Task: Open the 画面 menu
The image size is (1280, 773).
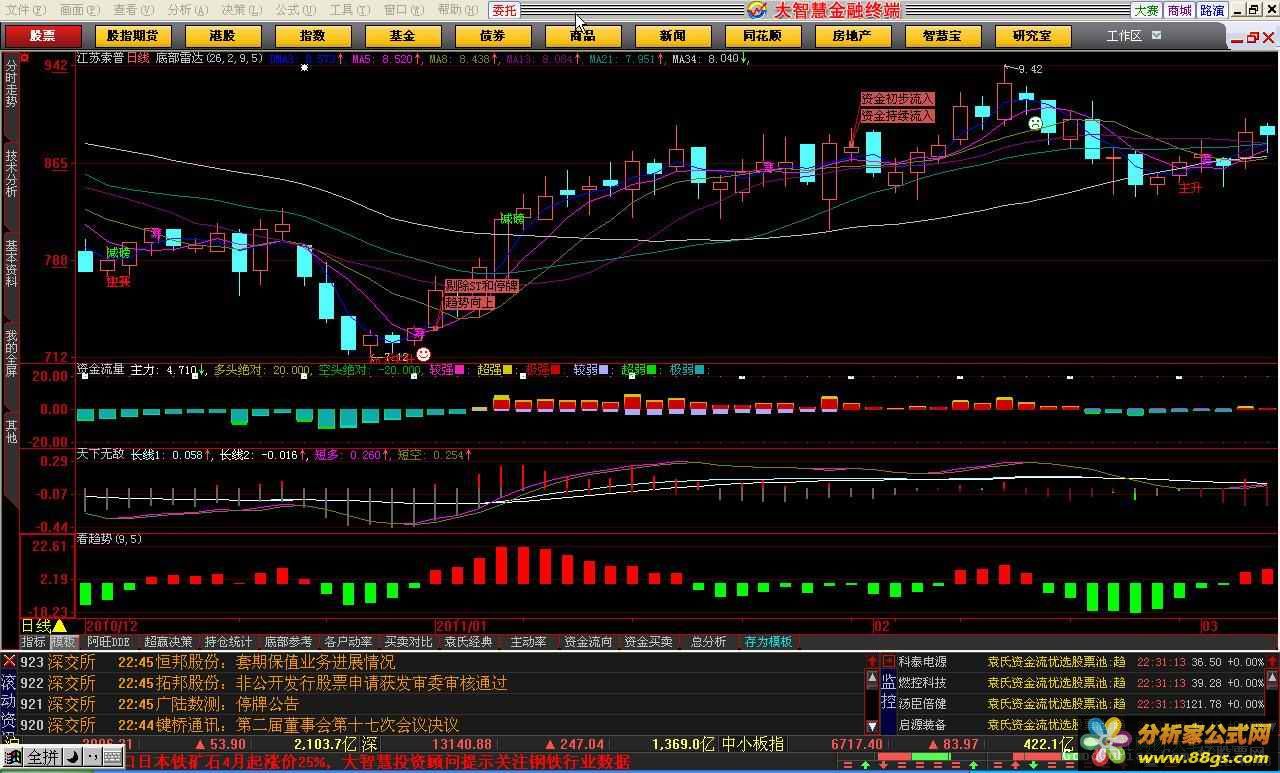Action: [80, 10]
